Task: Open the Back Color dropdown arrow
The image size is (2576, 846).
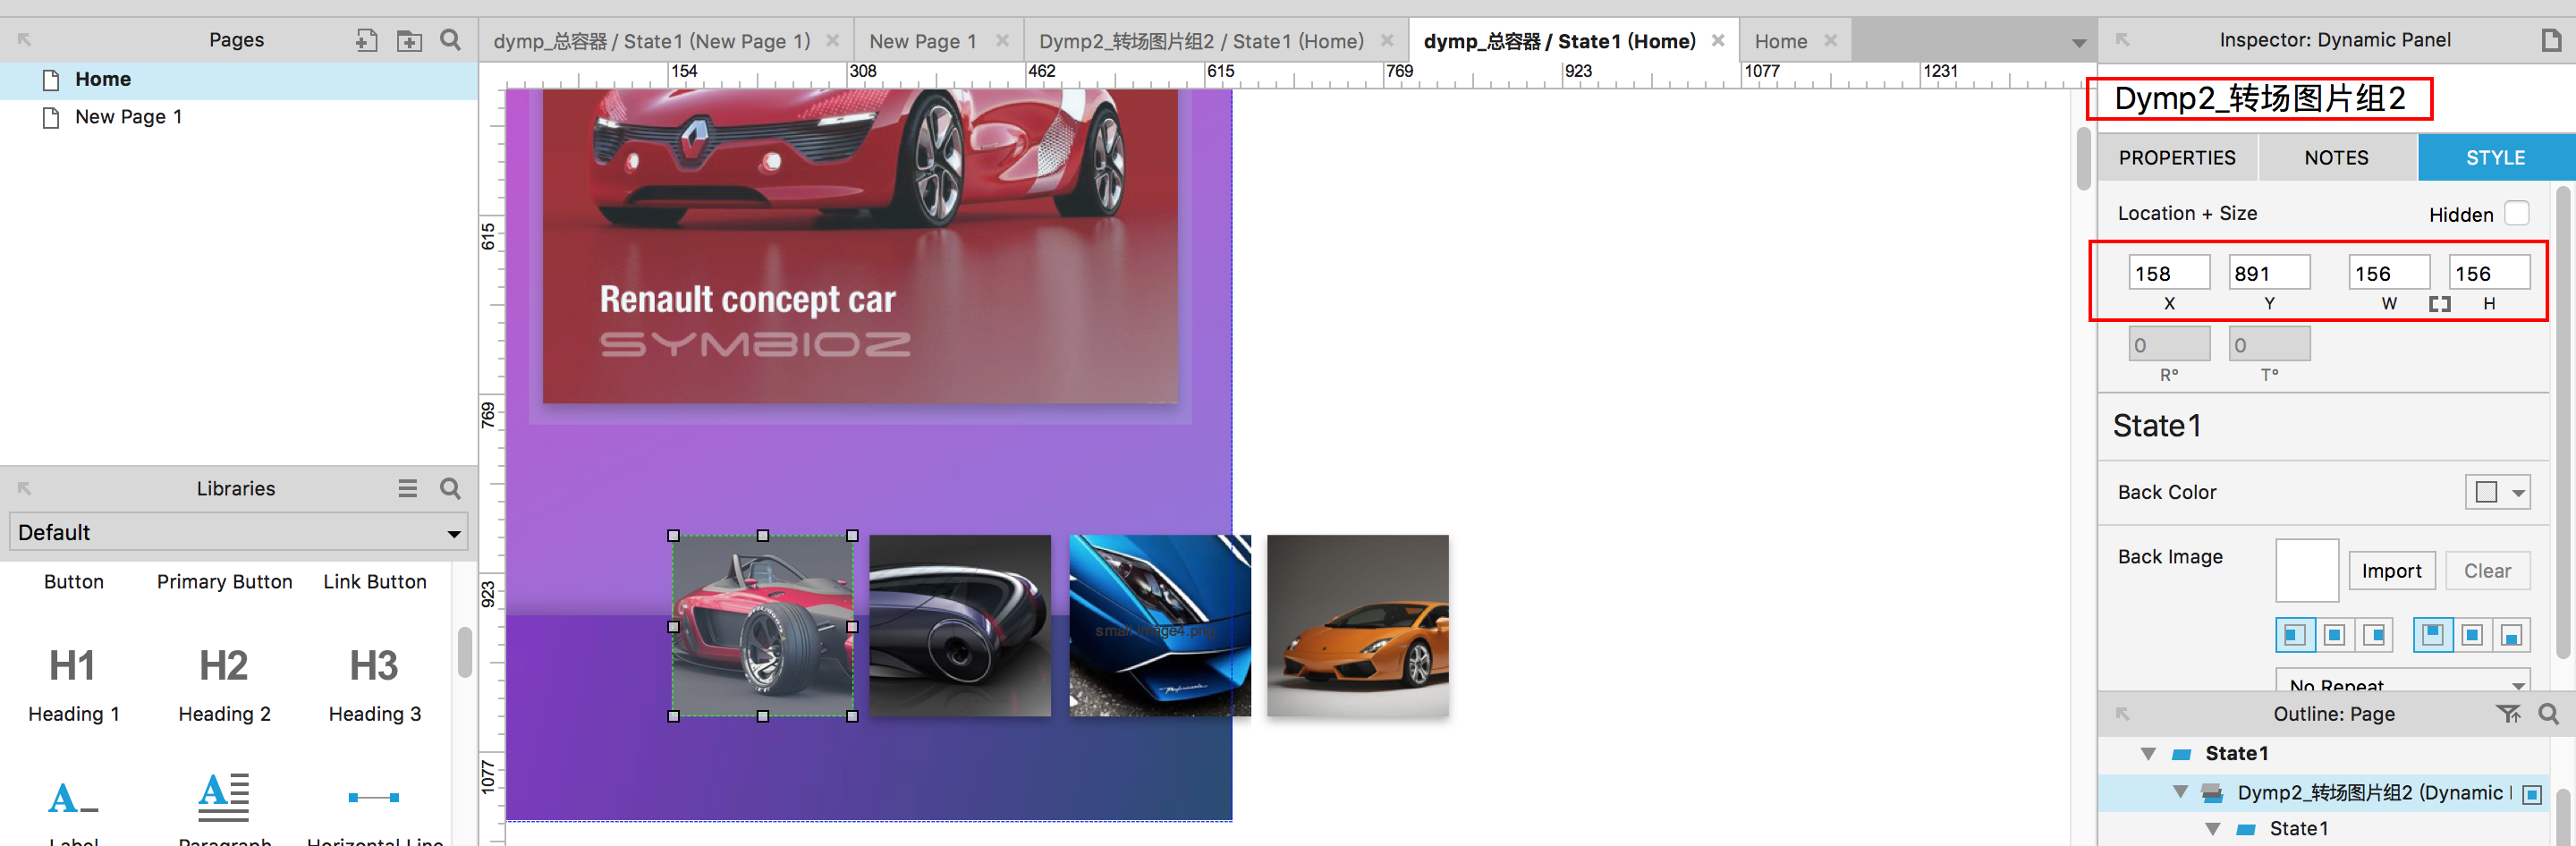Action: pos(2518,492)
